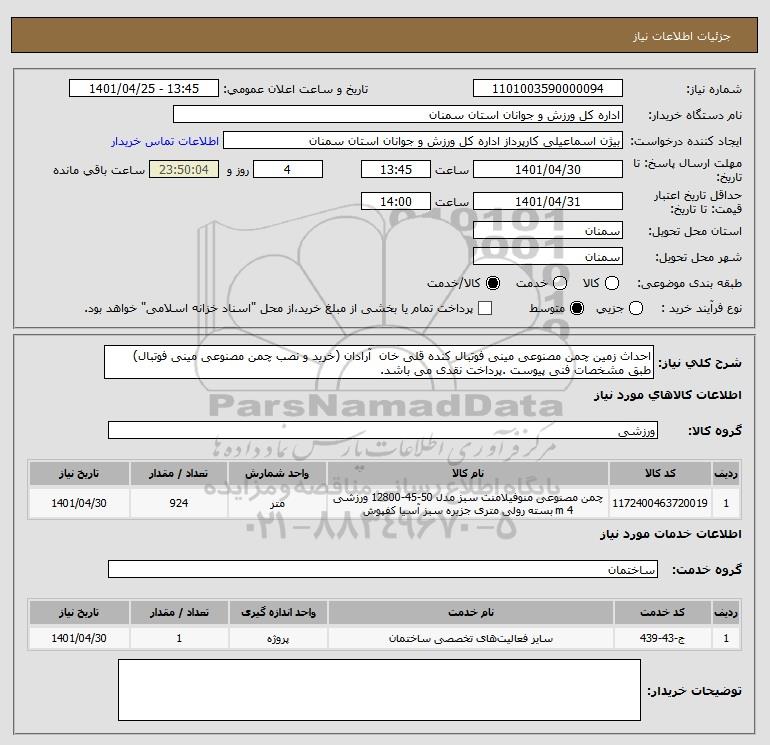The image size is (770, 745).
Task: Click the کد خدمت column header
Action: [x=662, y=612]
